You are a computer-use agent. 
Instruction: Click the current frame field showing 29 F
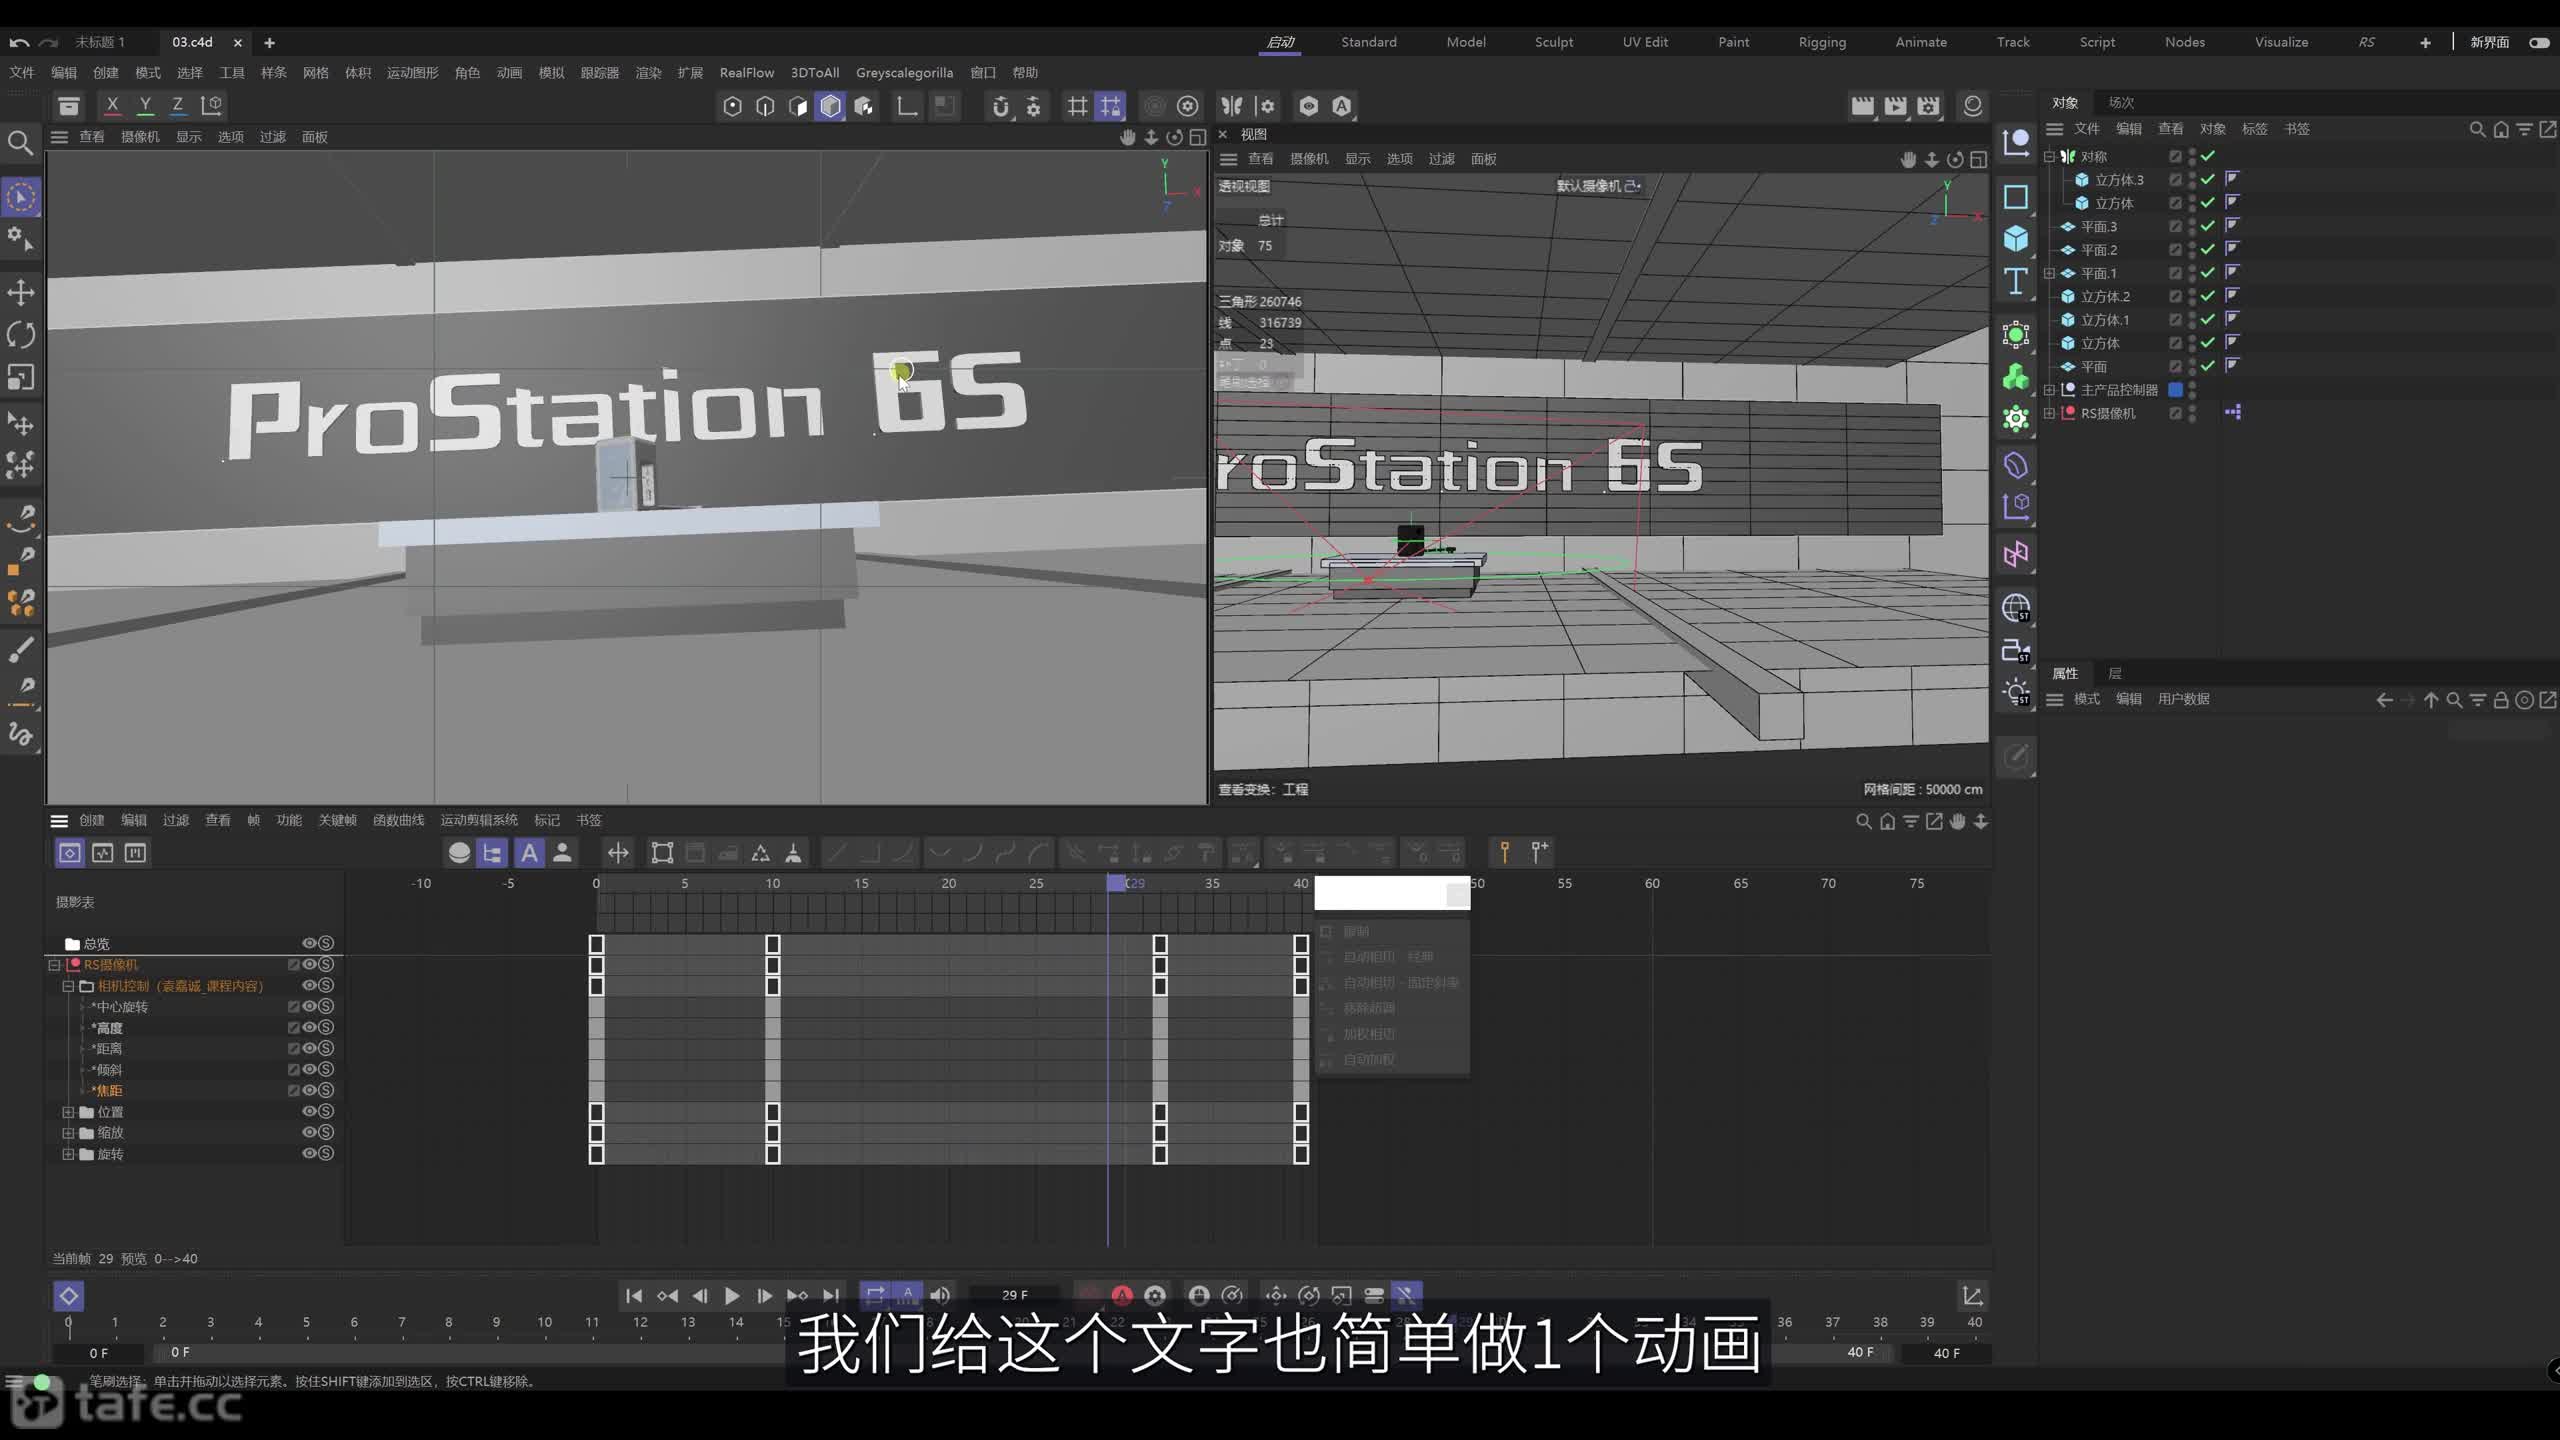point(1014,1295)
